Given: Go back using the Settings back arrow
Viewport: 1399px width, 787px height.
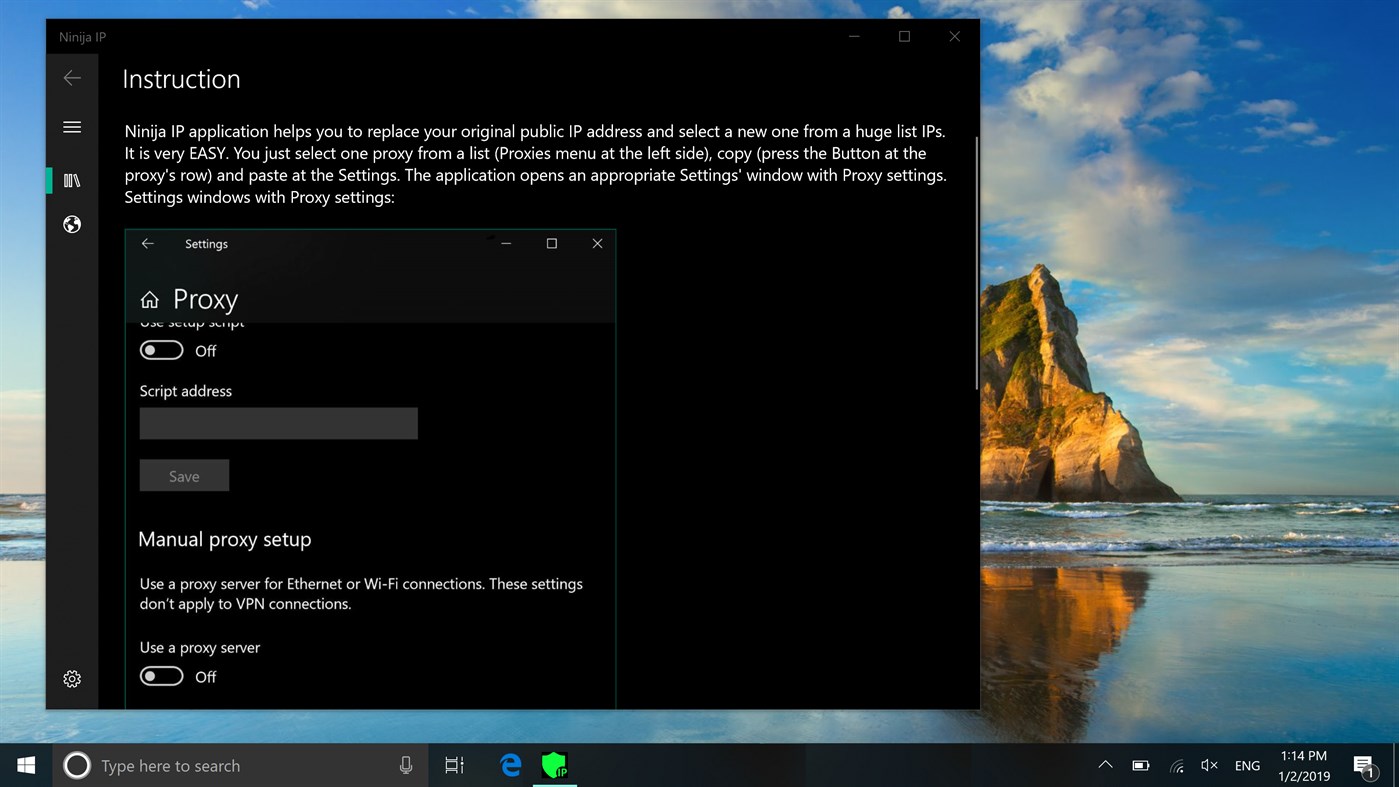Looking at the screenshot, I should coord(147,243).
